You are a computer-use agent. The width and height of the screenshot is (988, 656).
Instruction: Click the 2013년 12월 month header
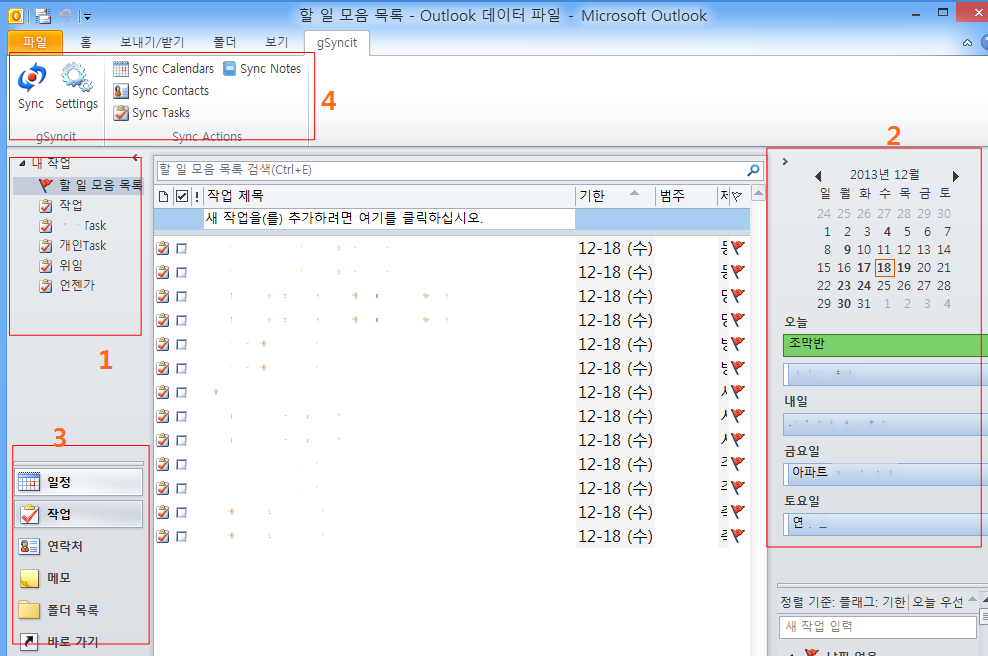tap(885, 175)
